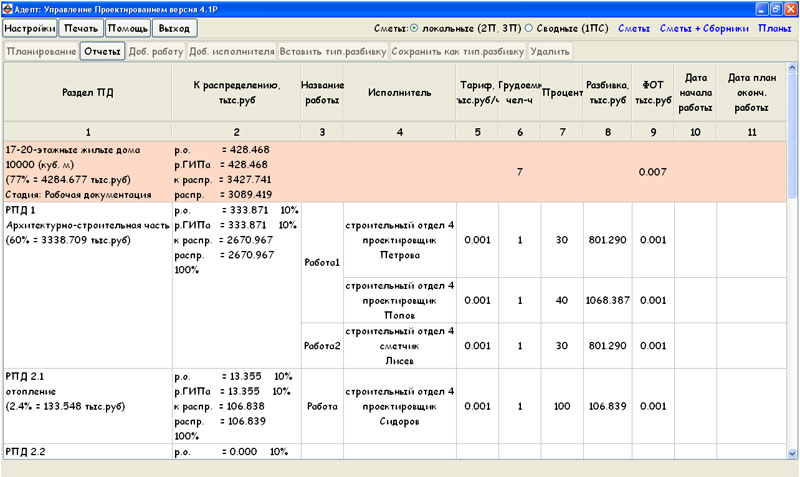This screenshot has width=800, height=477.
Task: Open the Помощь help button
Action: click(127, 28)
